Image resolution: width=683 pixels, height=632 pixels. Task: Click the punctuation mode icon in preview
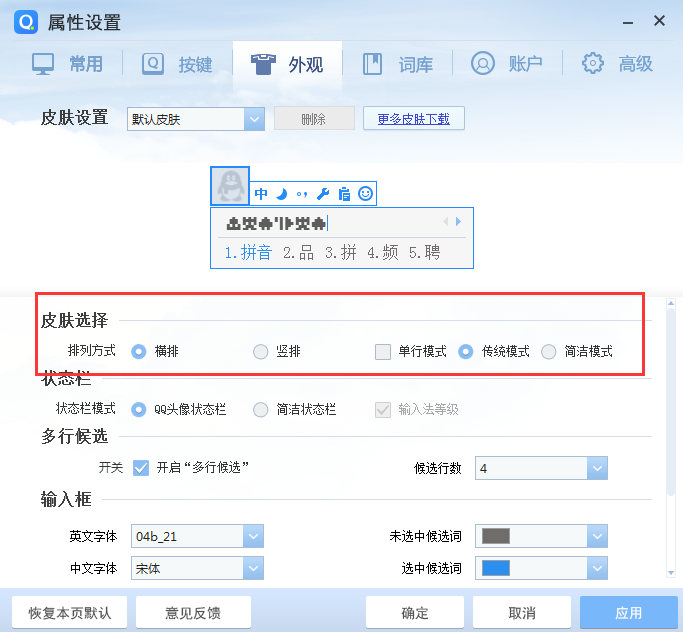pos(301,194)
